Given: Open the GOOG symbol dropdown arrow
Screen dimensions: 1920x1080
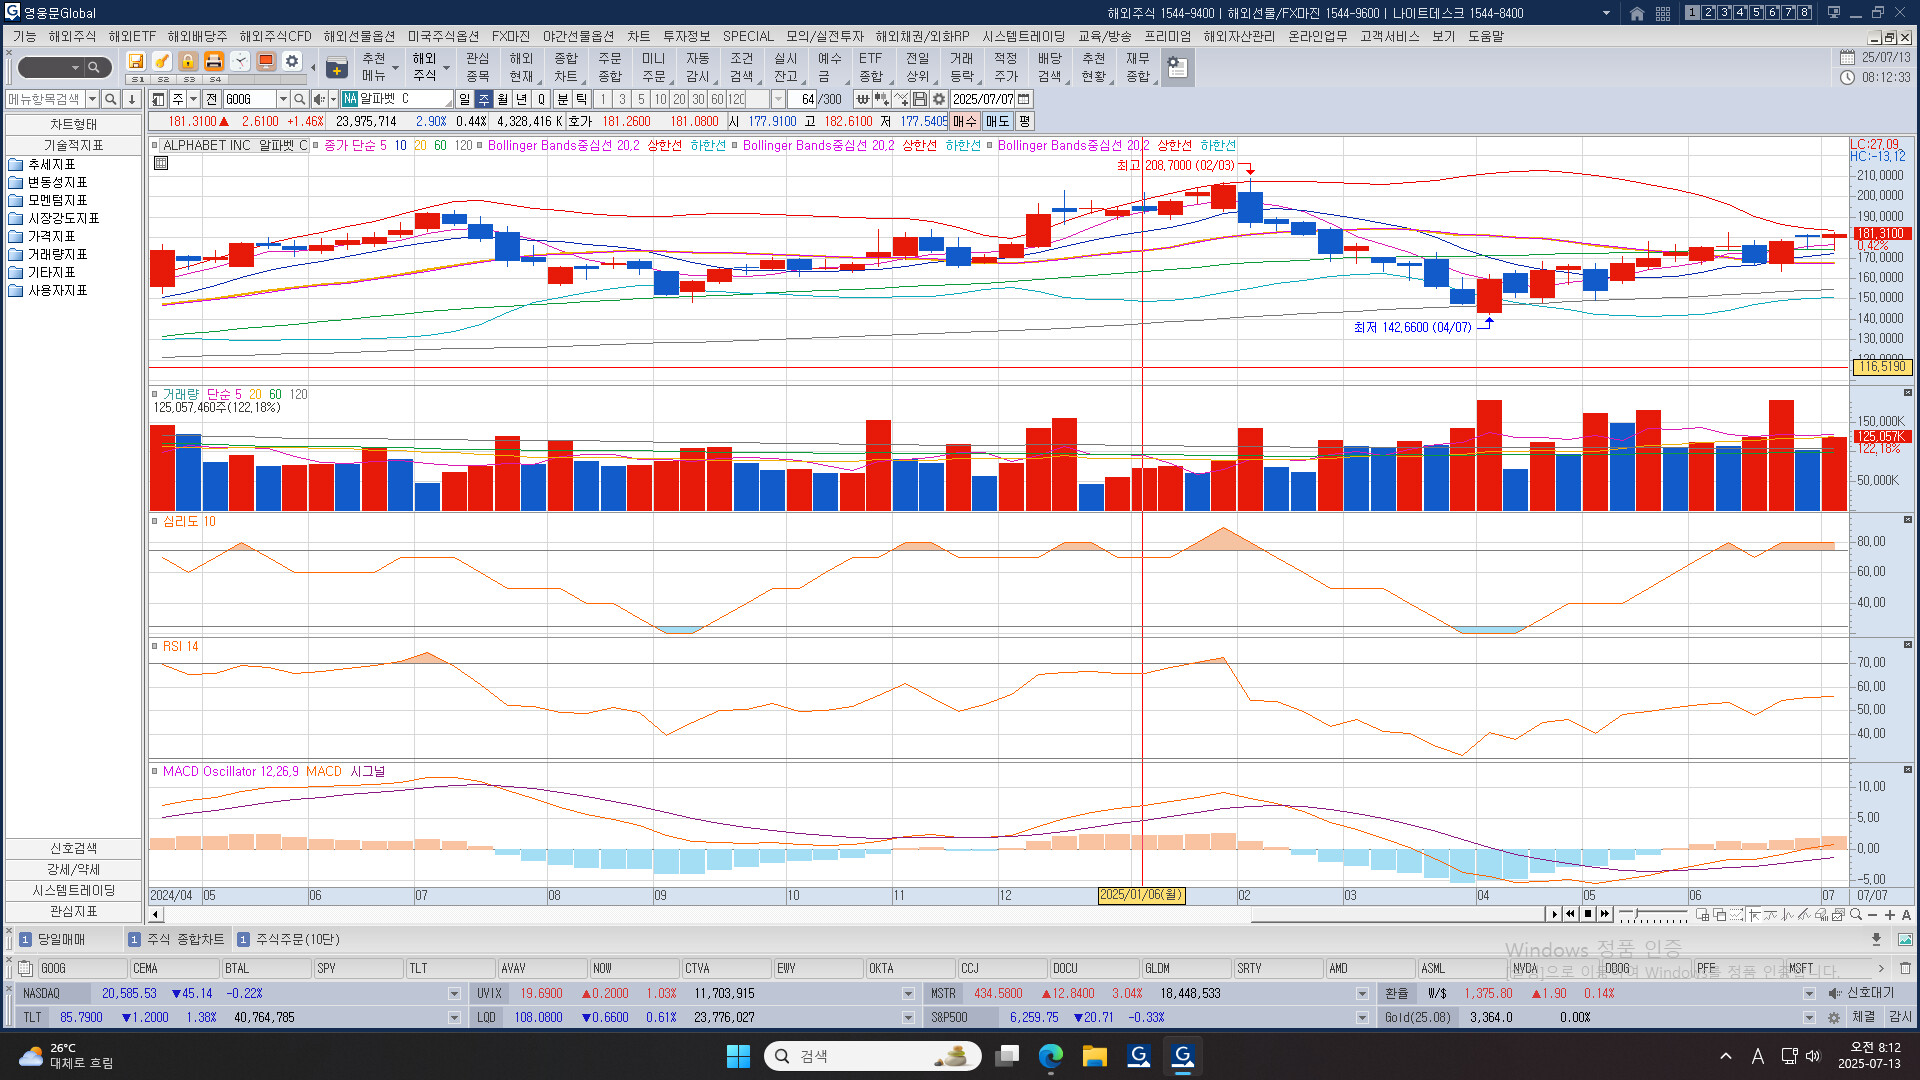Looking at the screenshot, I should pos(283,99).
